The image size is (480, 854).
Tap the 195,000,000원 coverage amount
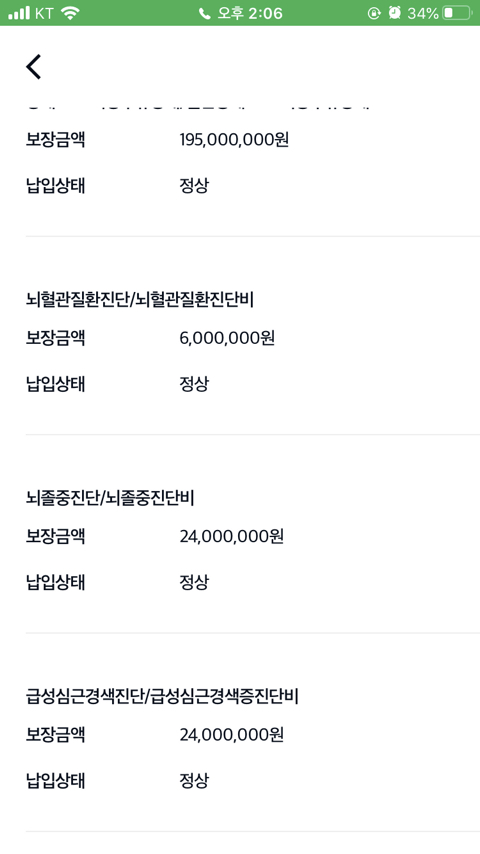(x=234, y=140)
